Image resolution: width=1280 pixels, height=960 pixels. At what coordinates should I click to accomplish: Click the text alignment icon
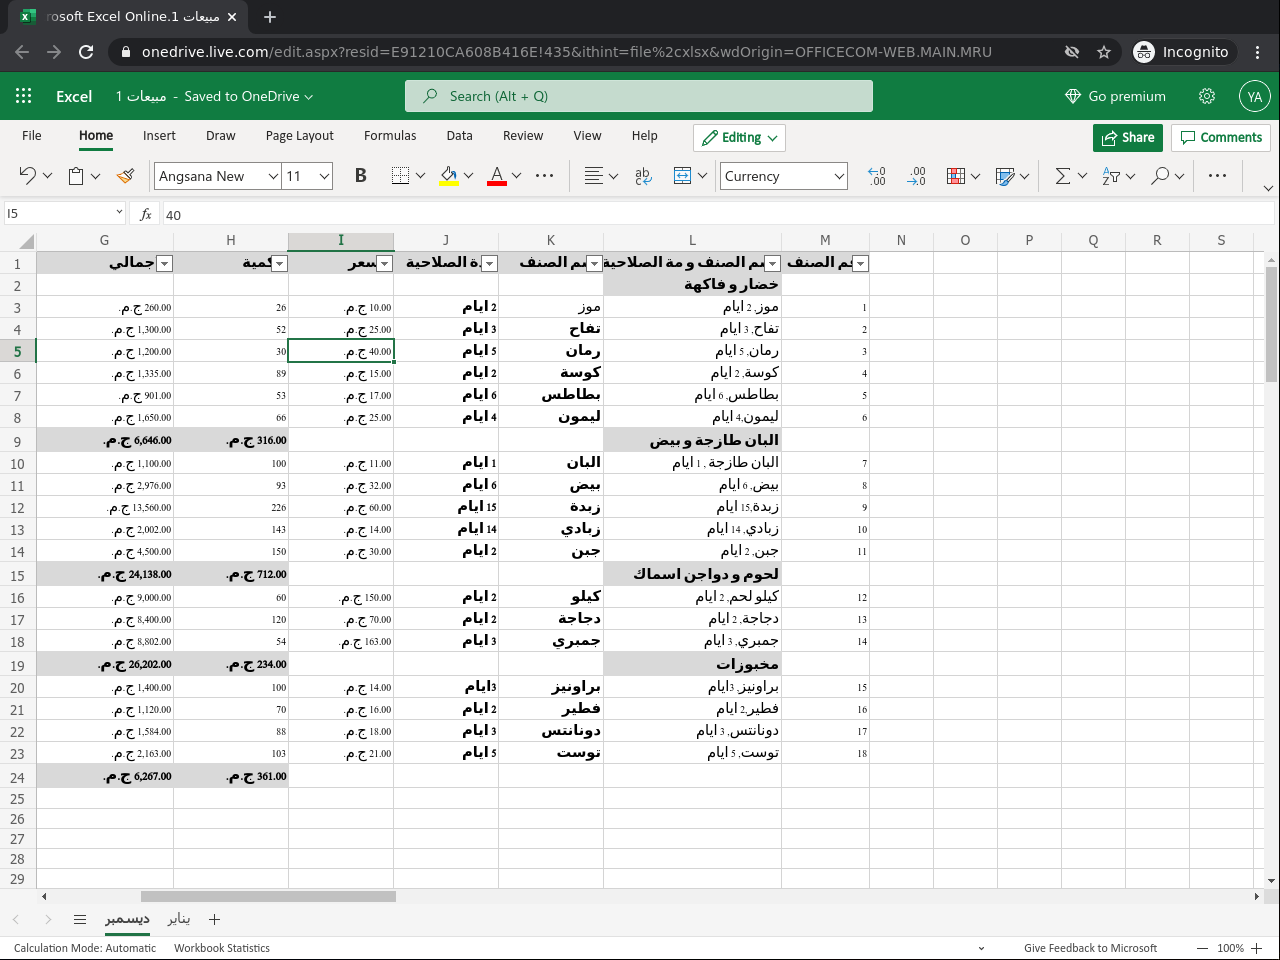pos(594,176)
